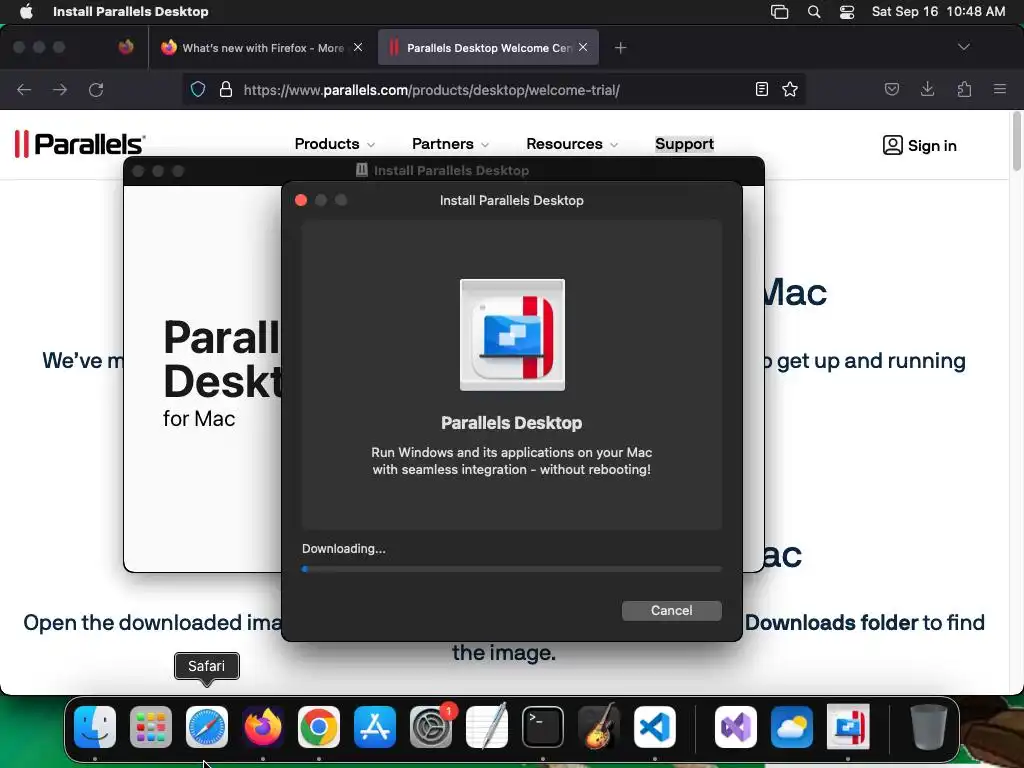Open GarageBand from the Dock
Viewport: 1024px width, 768px height.
coord(599,727)
